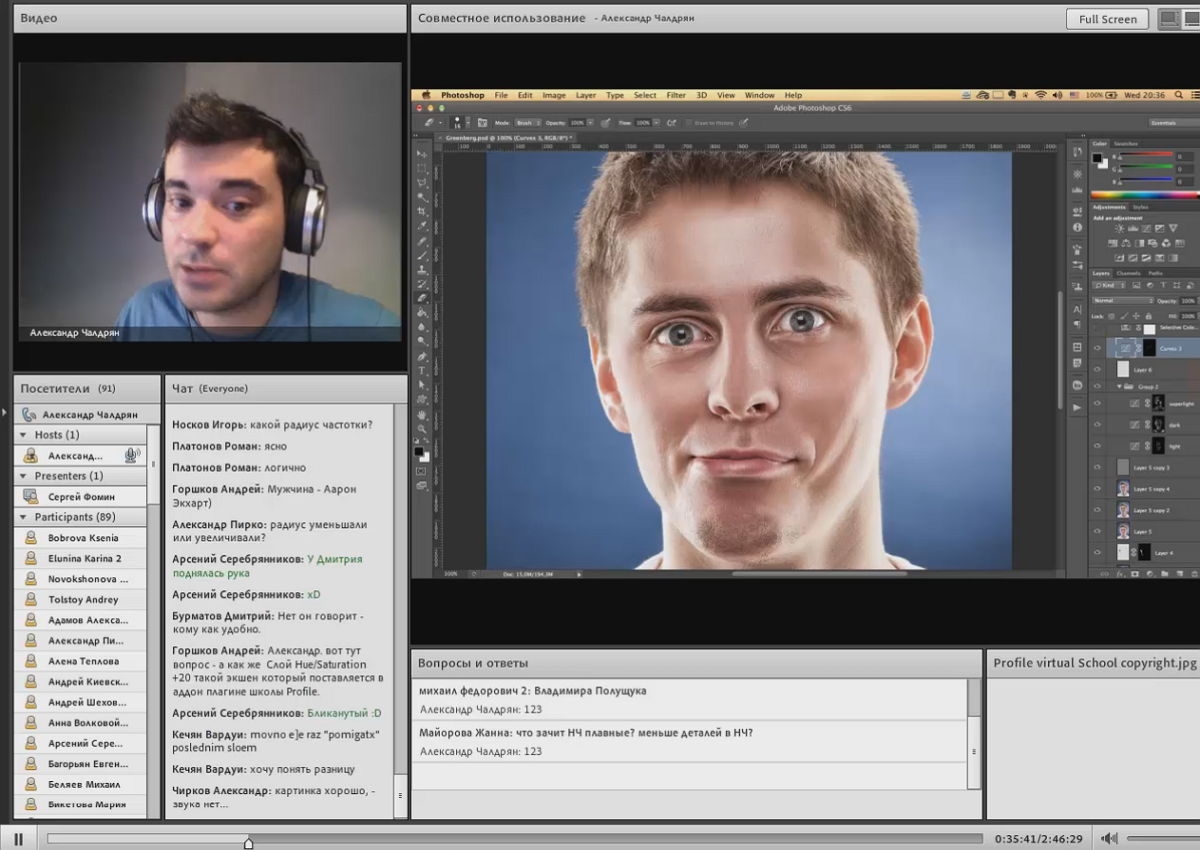Pause the recording playback
Viewport: 1200px width, 850px height.
pos(19,838)
